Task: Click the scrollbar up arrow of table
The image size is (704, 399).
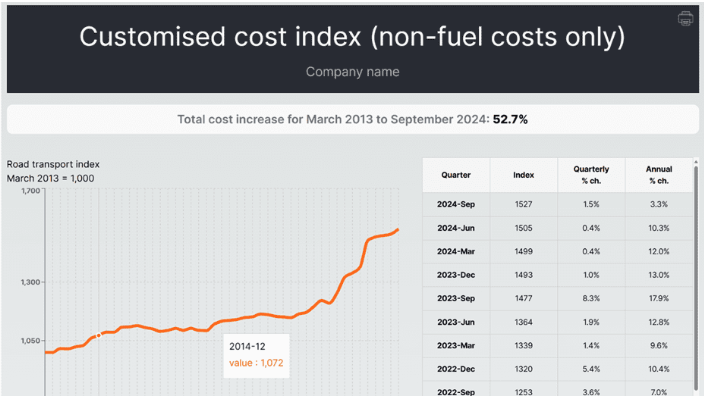Action: 696,162
